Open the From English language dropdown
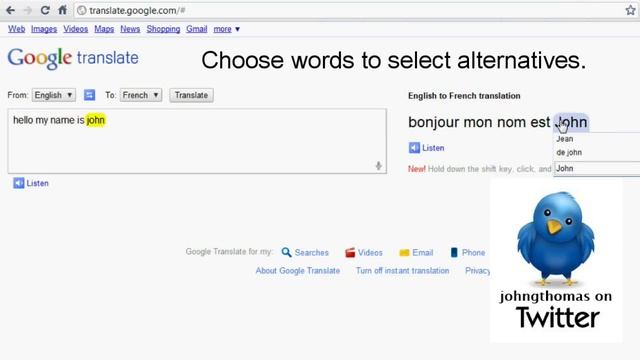 (53, 95)
